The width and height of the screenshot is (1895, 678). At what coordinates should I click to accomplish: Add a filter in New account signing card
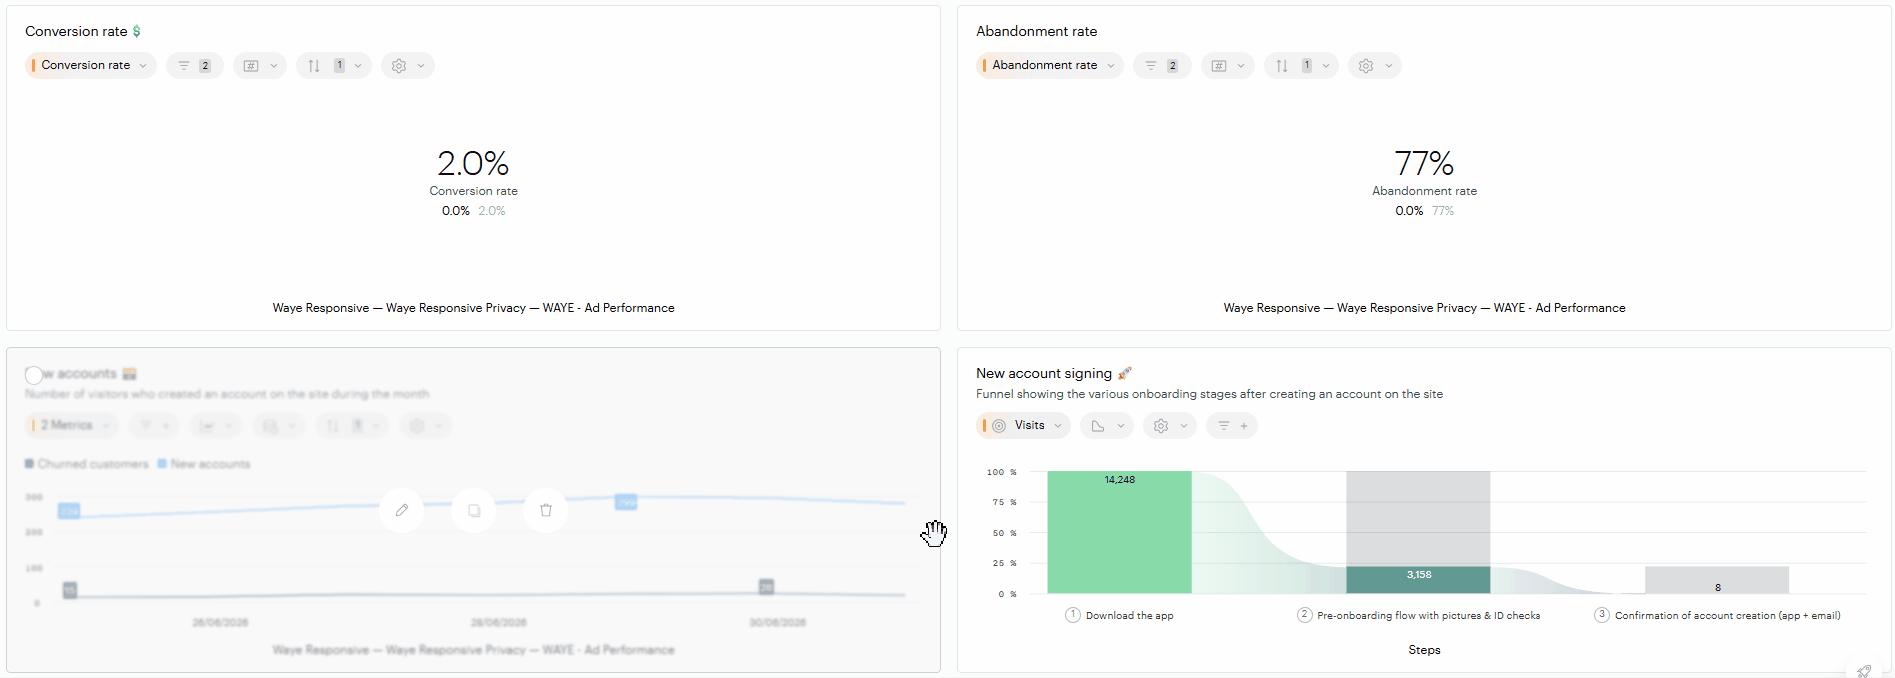1232,425
